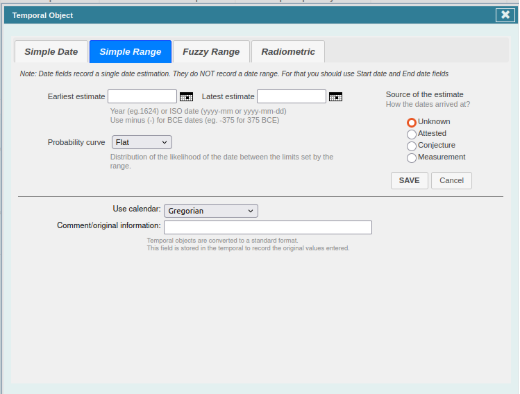Click the SAVE button
Screen dimensions: 520x394
409,180
